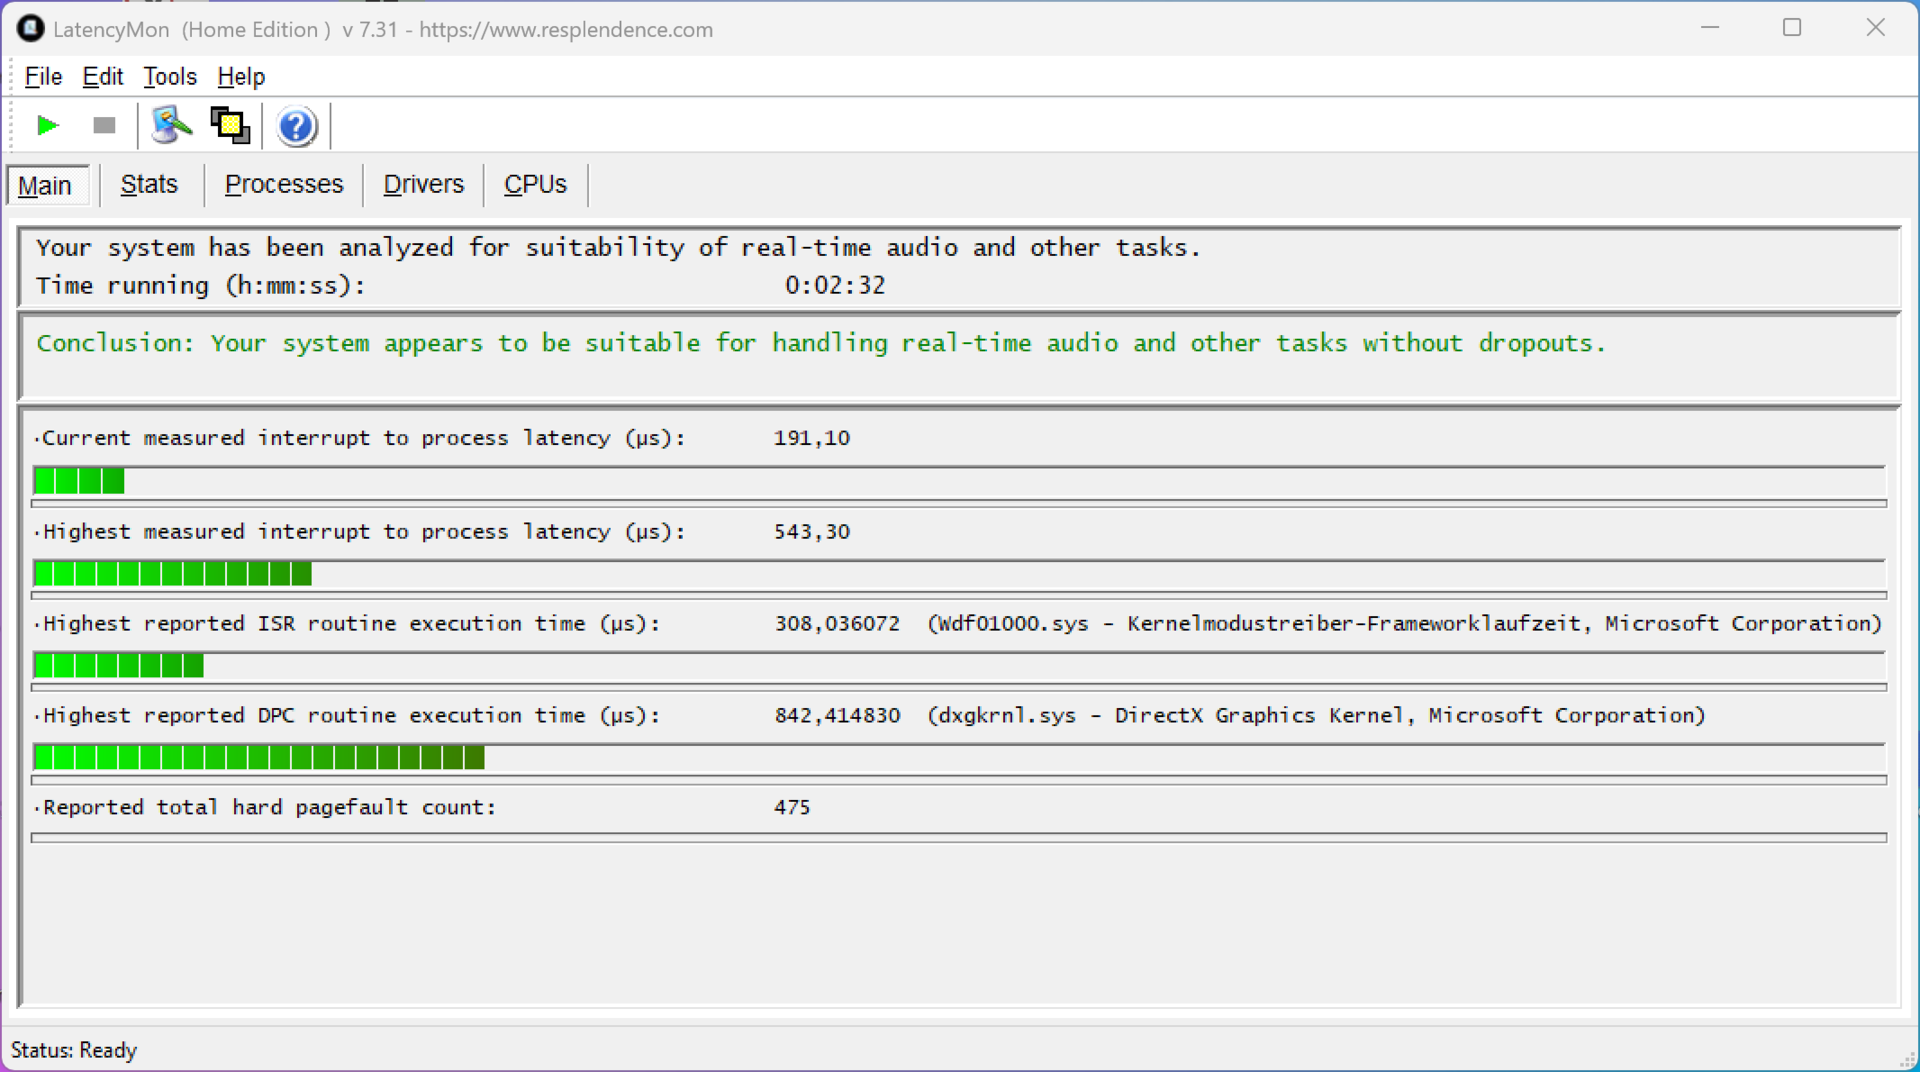Select the Main tab
The height and width of the screenshot is (1072, 1920).
pos(45,186)
